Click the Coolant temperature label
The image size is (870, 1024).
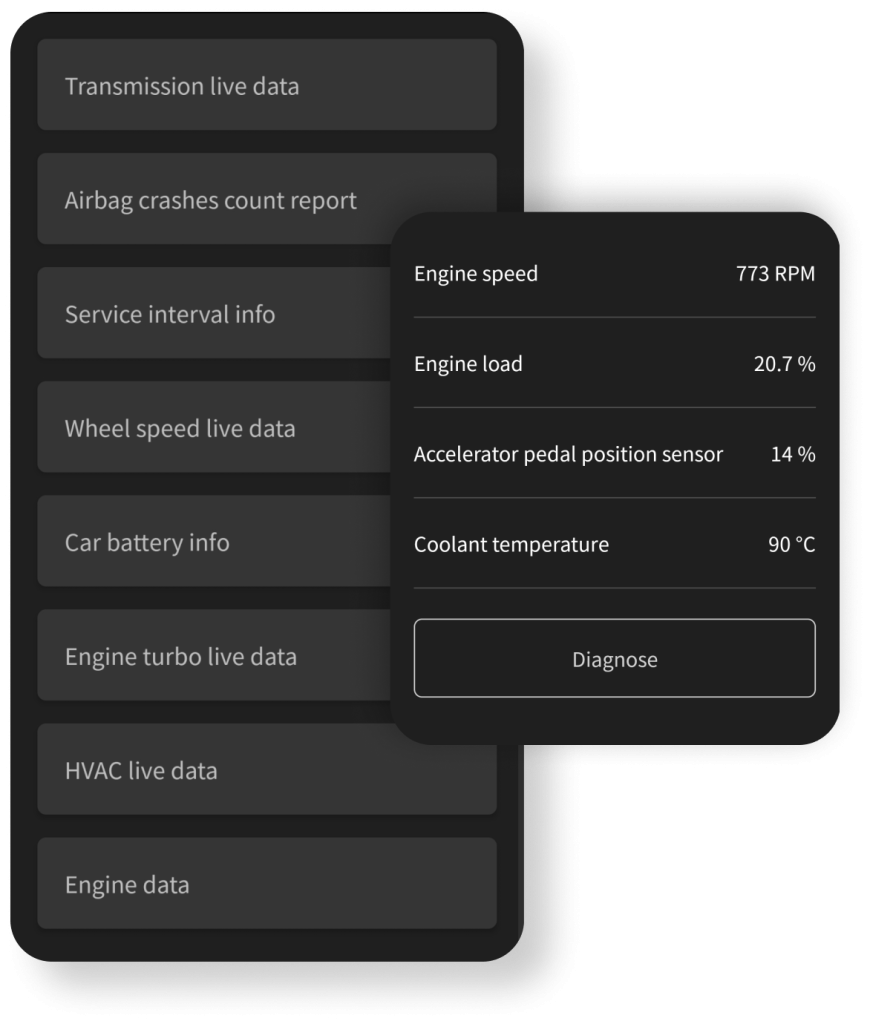click(511, 545)
